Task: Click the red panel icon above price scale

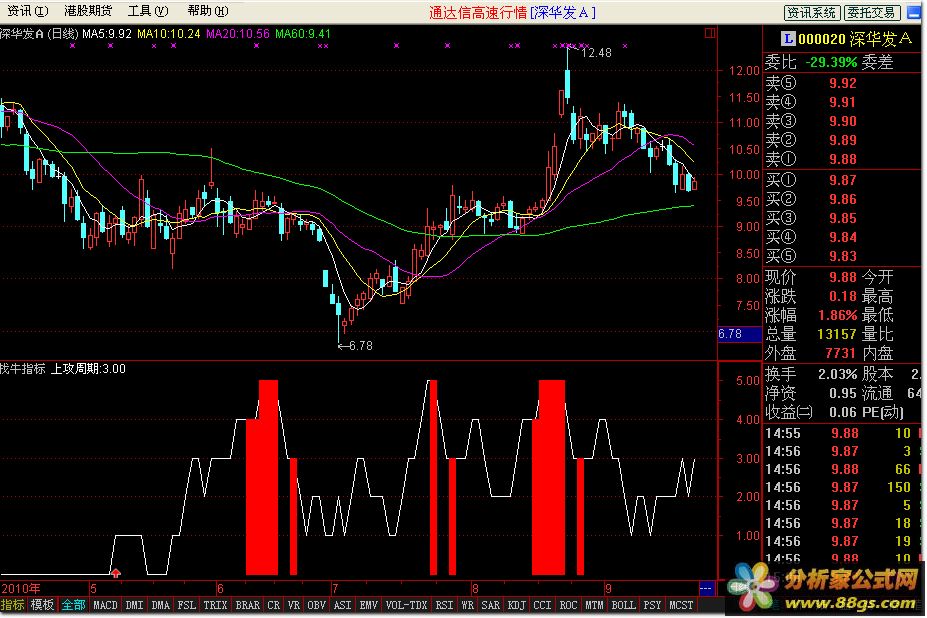Action: [710, 33]
